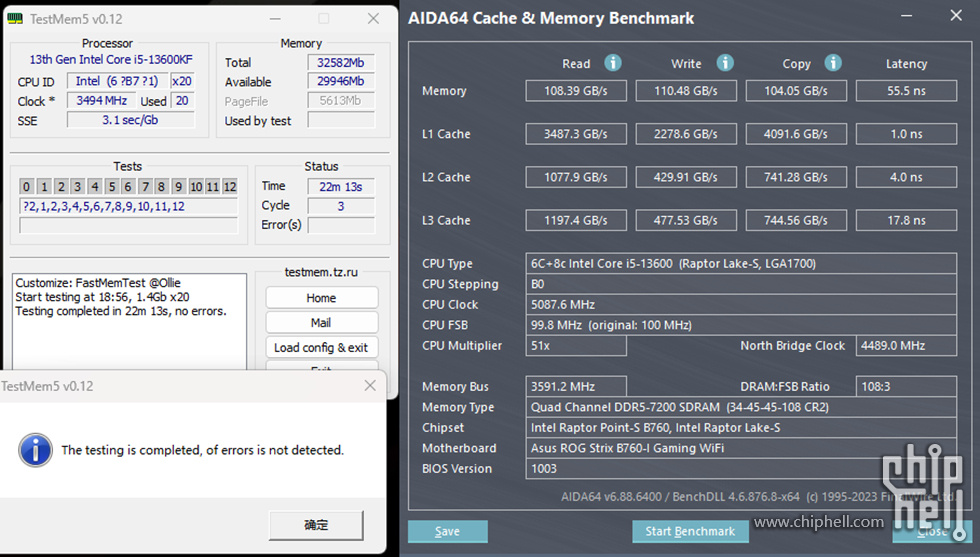The height and width of the screenshot is (557, 980).
Task: Click the Write info icon in AIDA64
Action: pos(724,63)
